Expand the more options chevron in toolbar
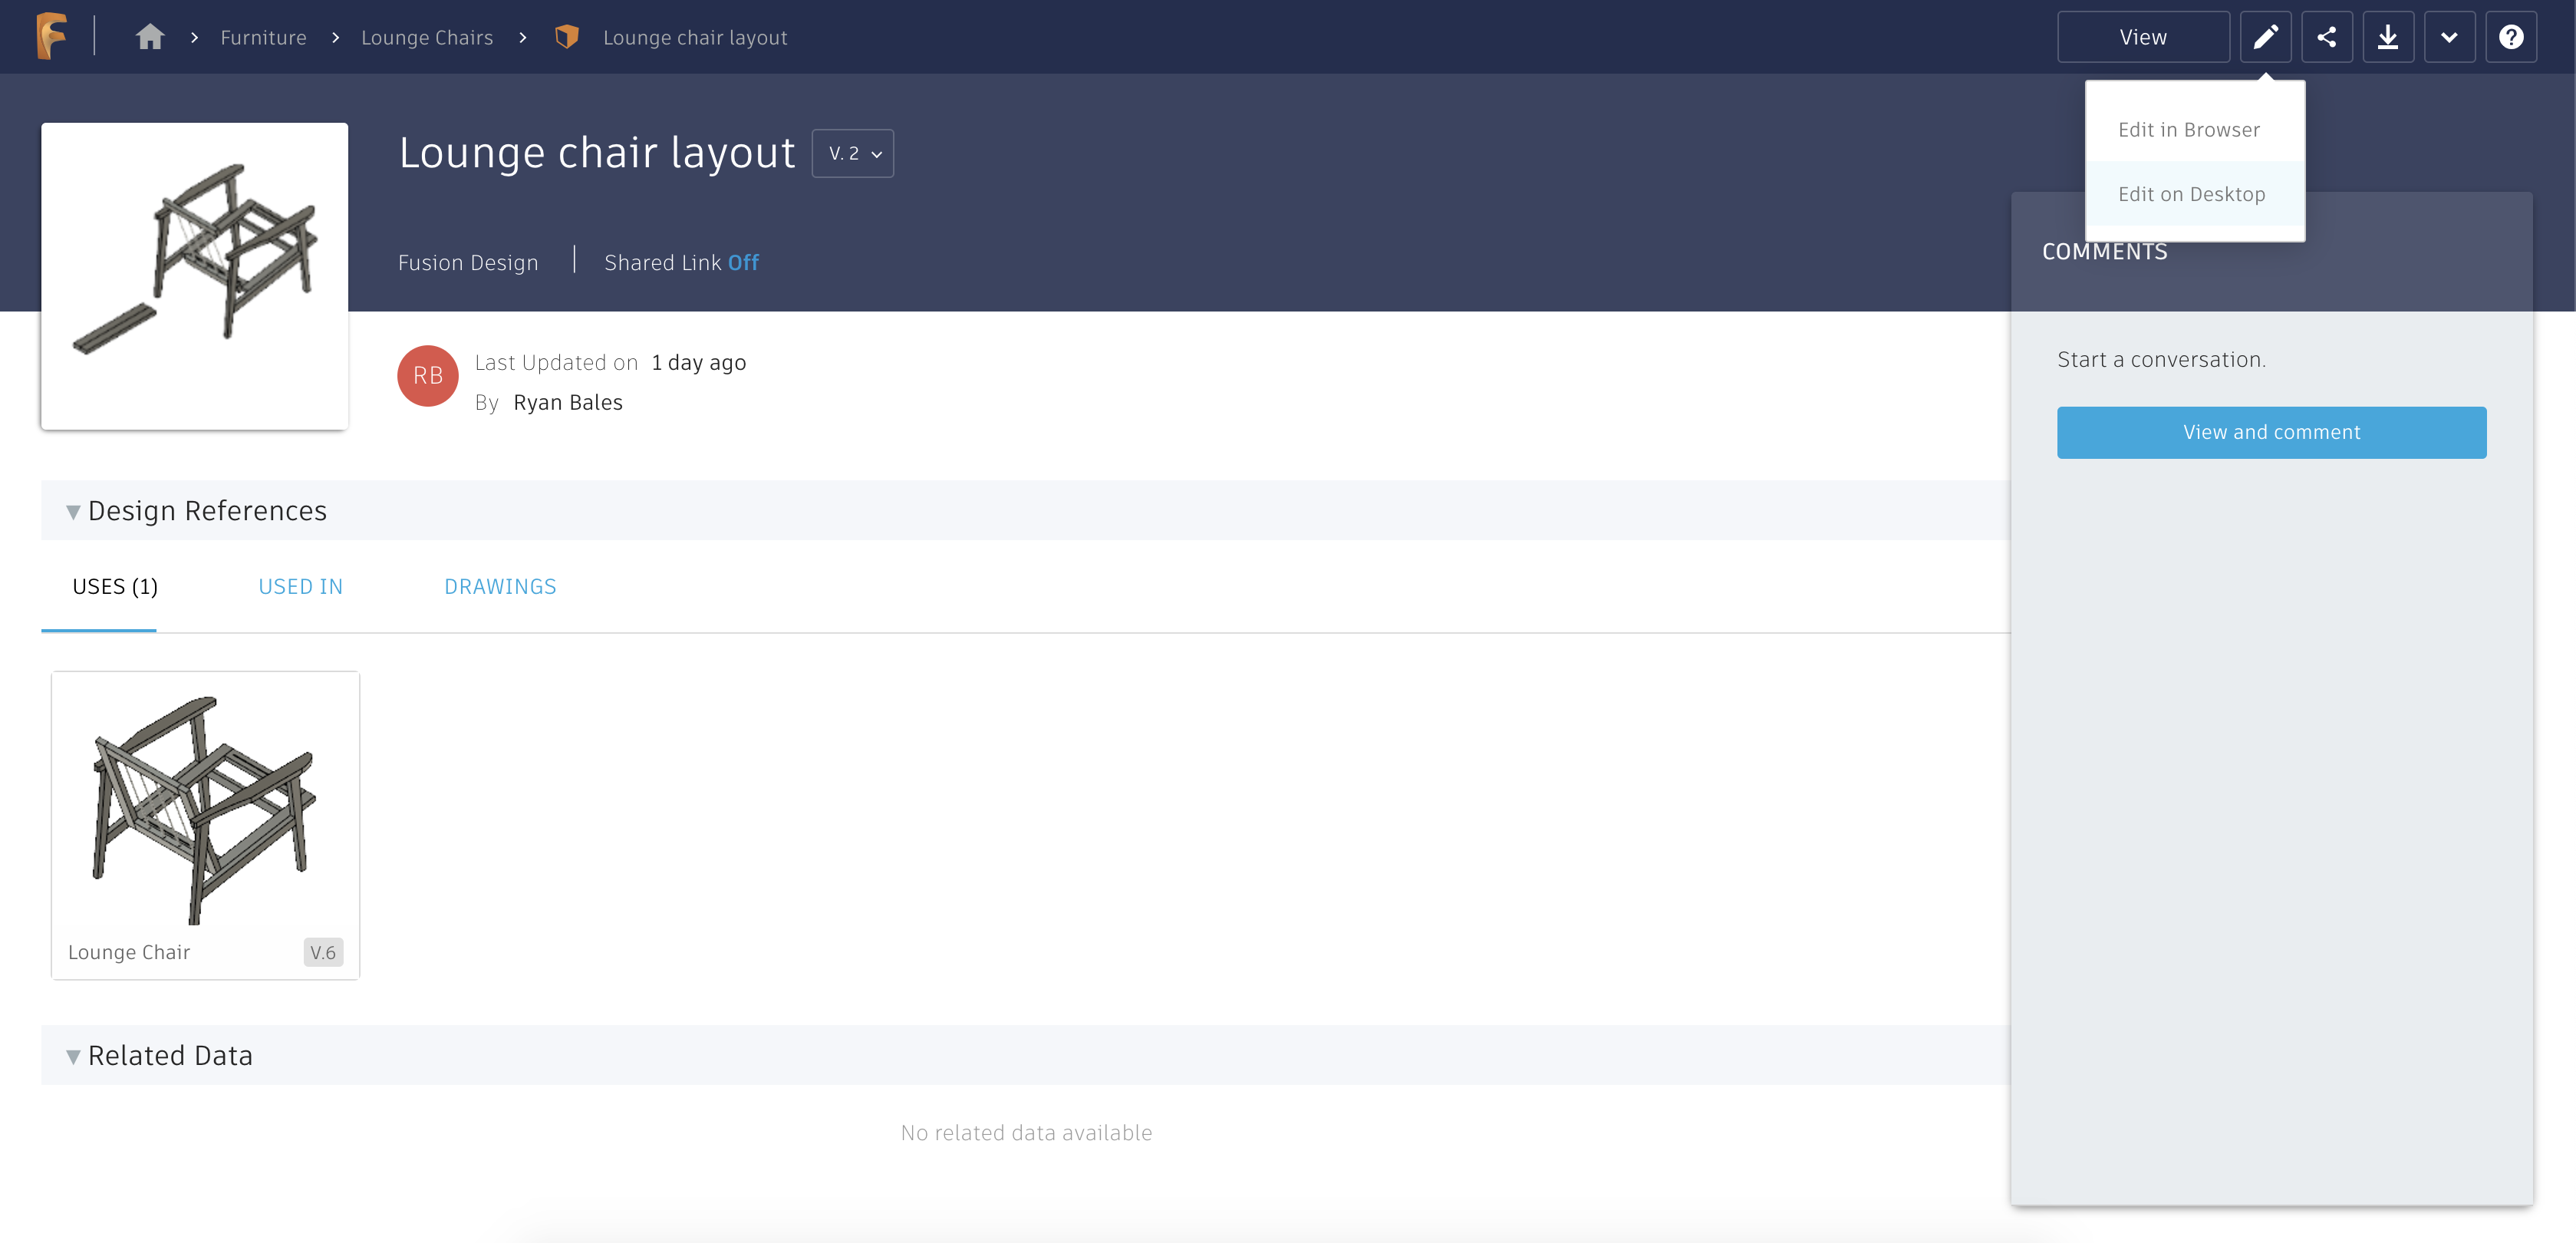Screen dimensions: 2576x1243 [x=2449, y=37]
